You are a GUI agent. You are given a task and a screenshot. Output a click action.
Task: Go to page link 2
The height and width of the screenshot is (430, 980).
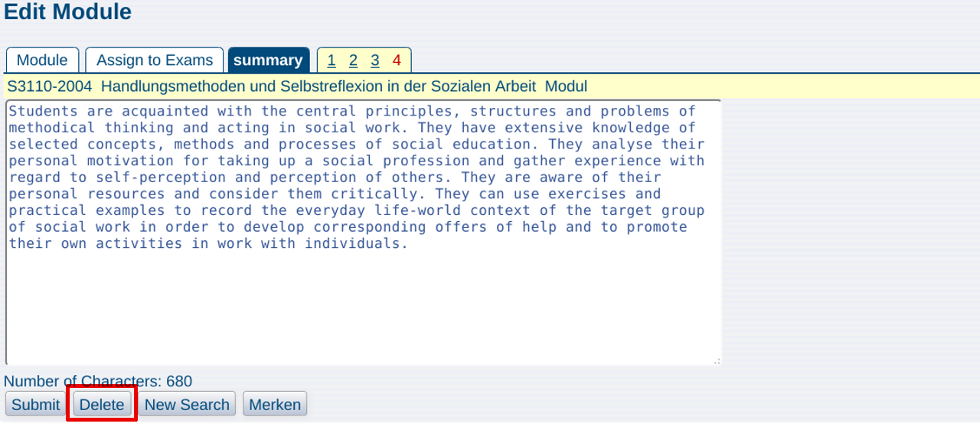(x=353, y=61)
